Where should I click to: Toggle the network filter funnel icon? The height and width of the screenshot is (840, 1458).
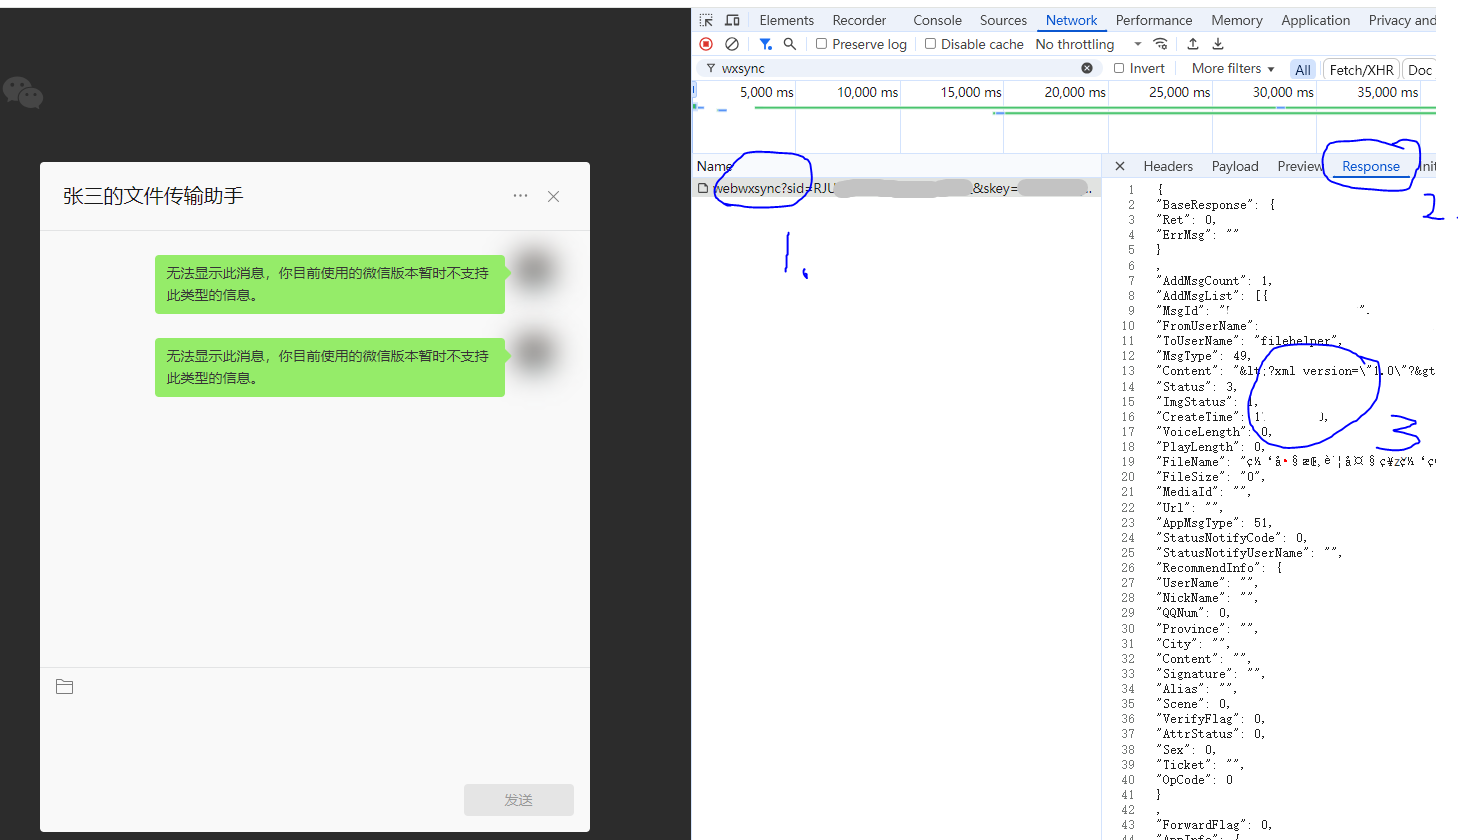pos(765,44)
